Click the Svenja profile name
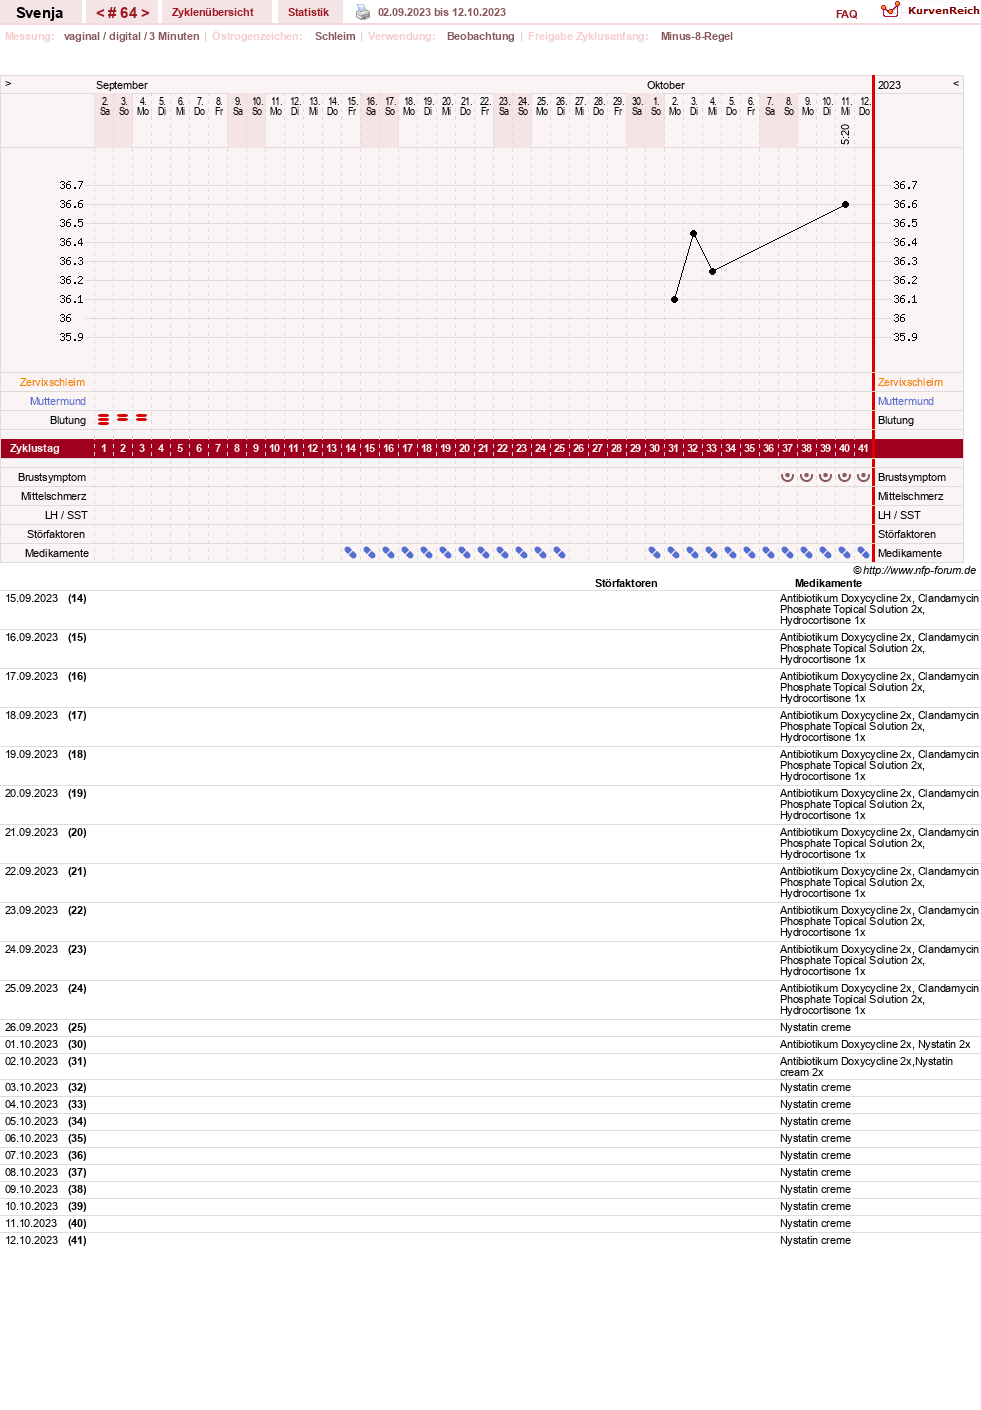The image size is (981, 1410). 40,12
